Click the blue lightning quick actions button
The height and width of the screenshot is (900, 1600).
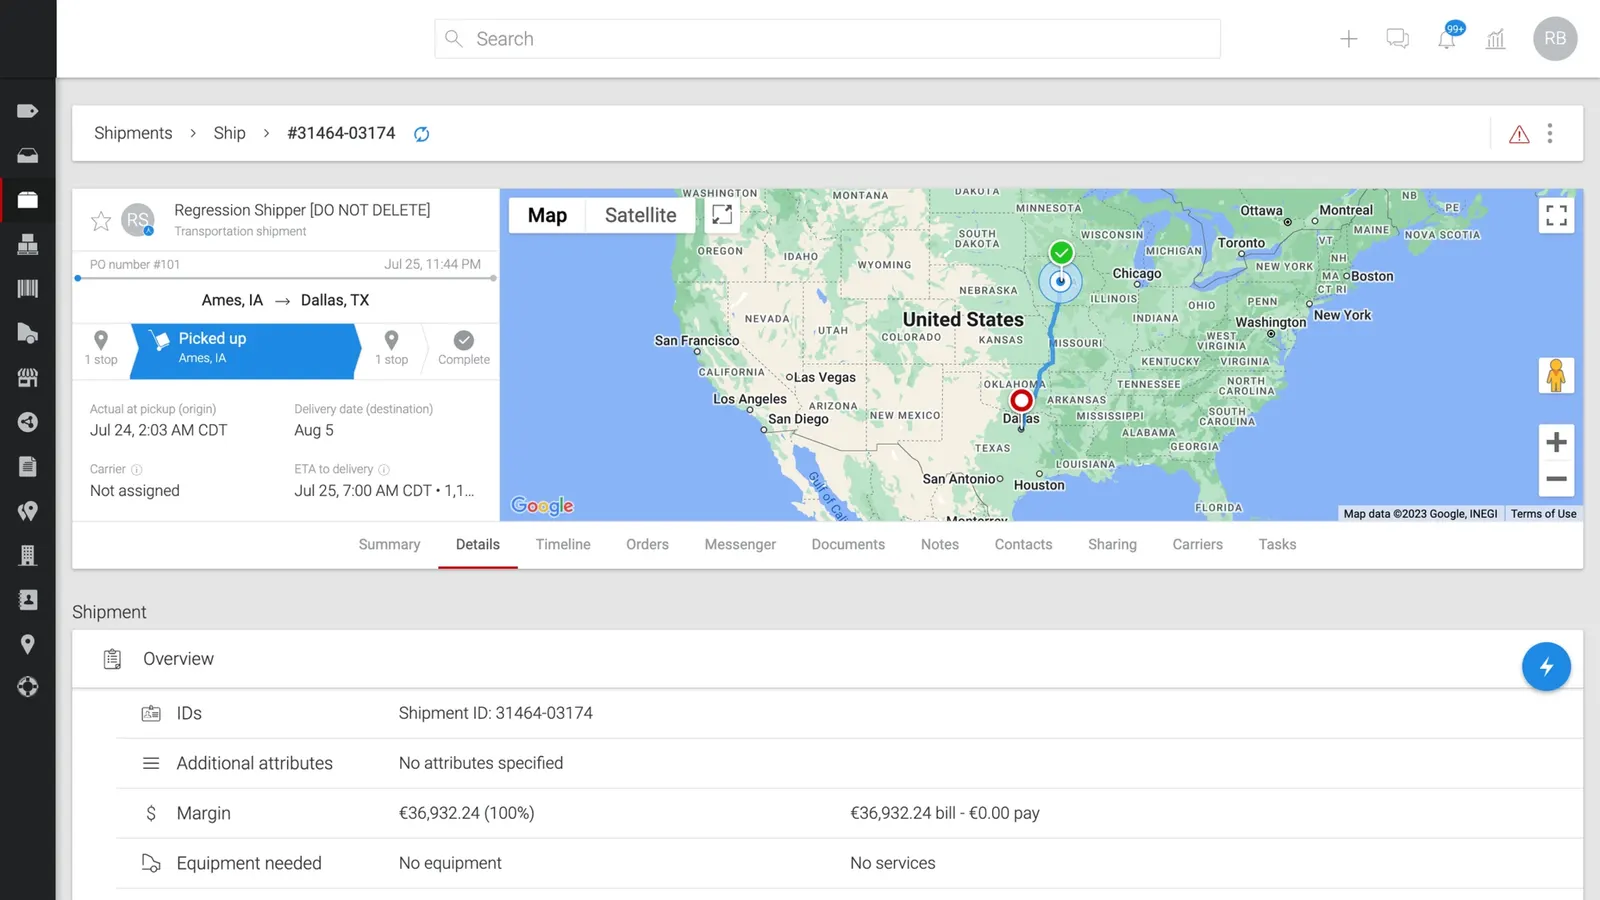click(1546, 667)
